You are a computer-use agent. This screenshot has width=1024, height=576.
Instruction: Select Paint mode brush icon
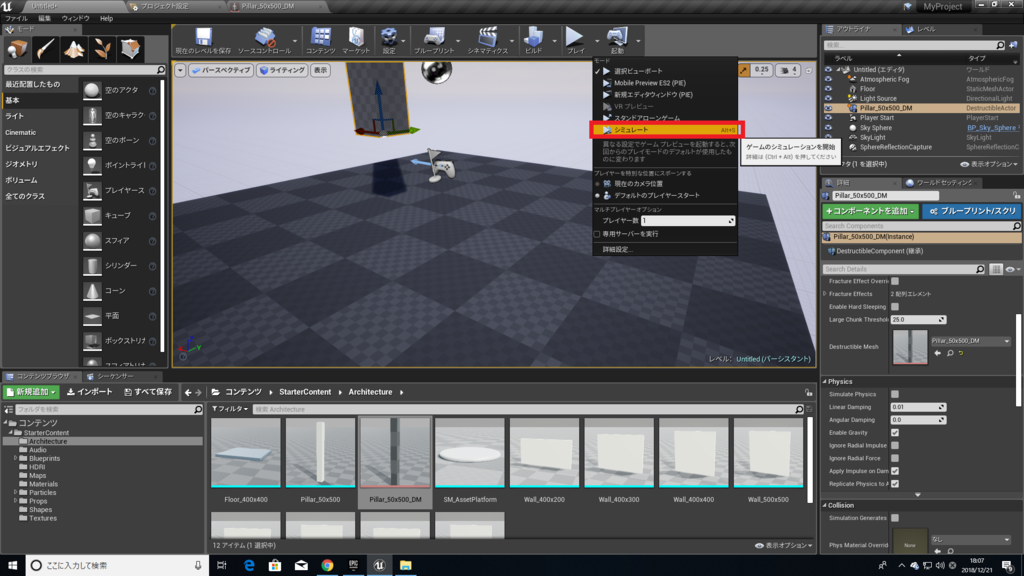coord(45,48)
